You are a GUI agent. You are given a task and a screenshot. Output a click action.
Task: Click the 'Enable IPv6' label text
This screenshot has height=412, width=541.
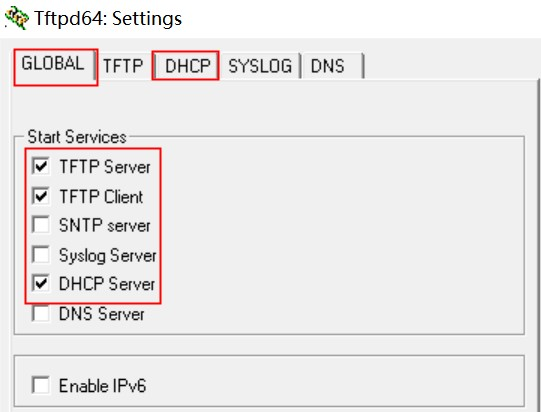coord(102,386)
